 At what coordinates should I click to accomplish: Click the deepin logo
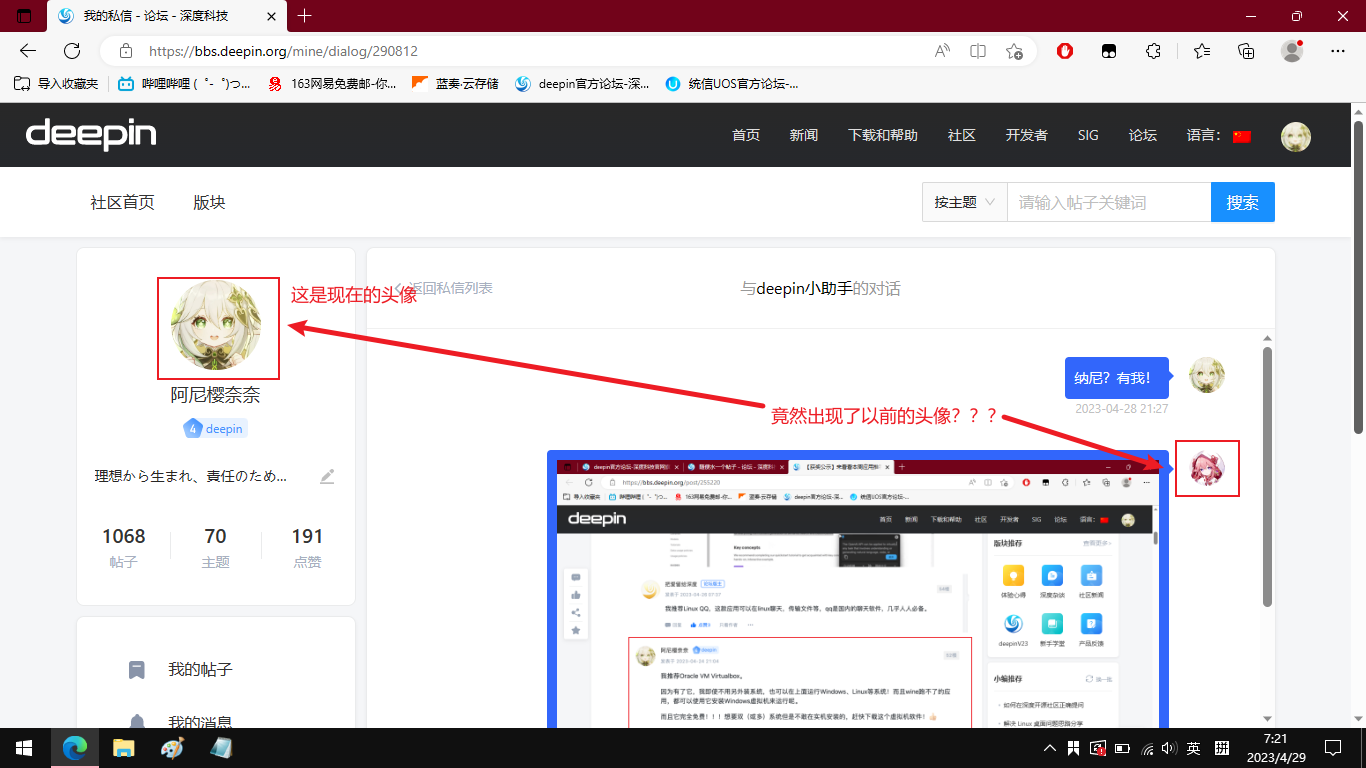click(91, 134)
